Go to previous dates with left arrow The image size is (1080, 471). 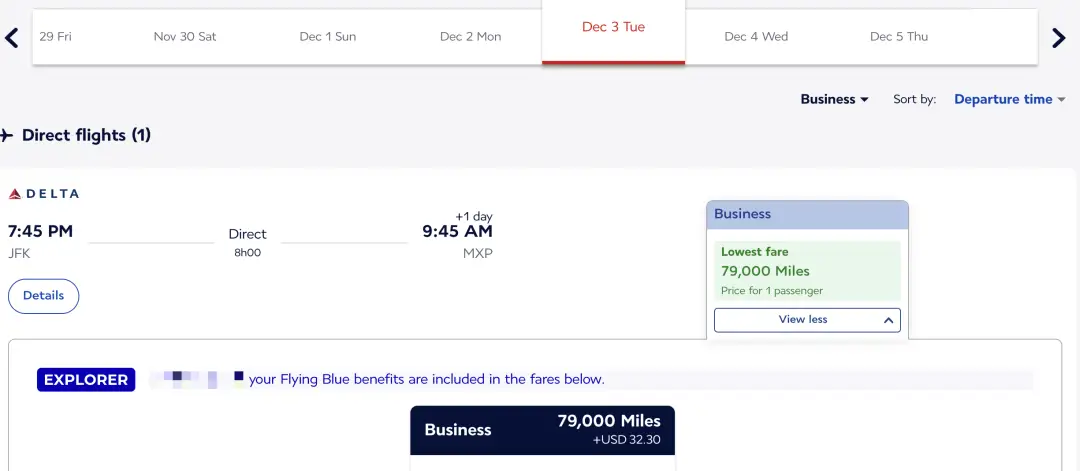(12, 38)
